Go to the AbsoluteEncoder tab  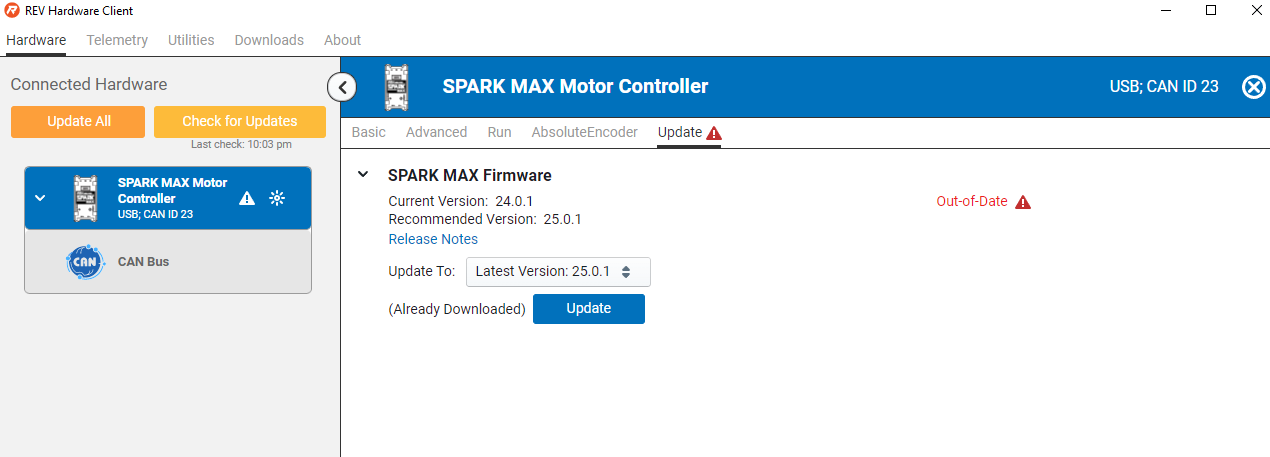584,132
